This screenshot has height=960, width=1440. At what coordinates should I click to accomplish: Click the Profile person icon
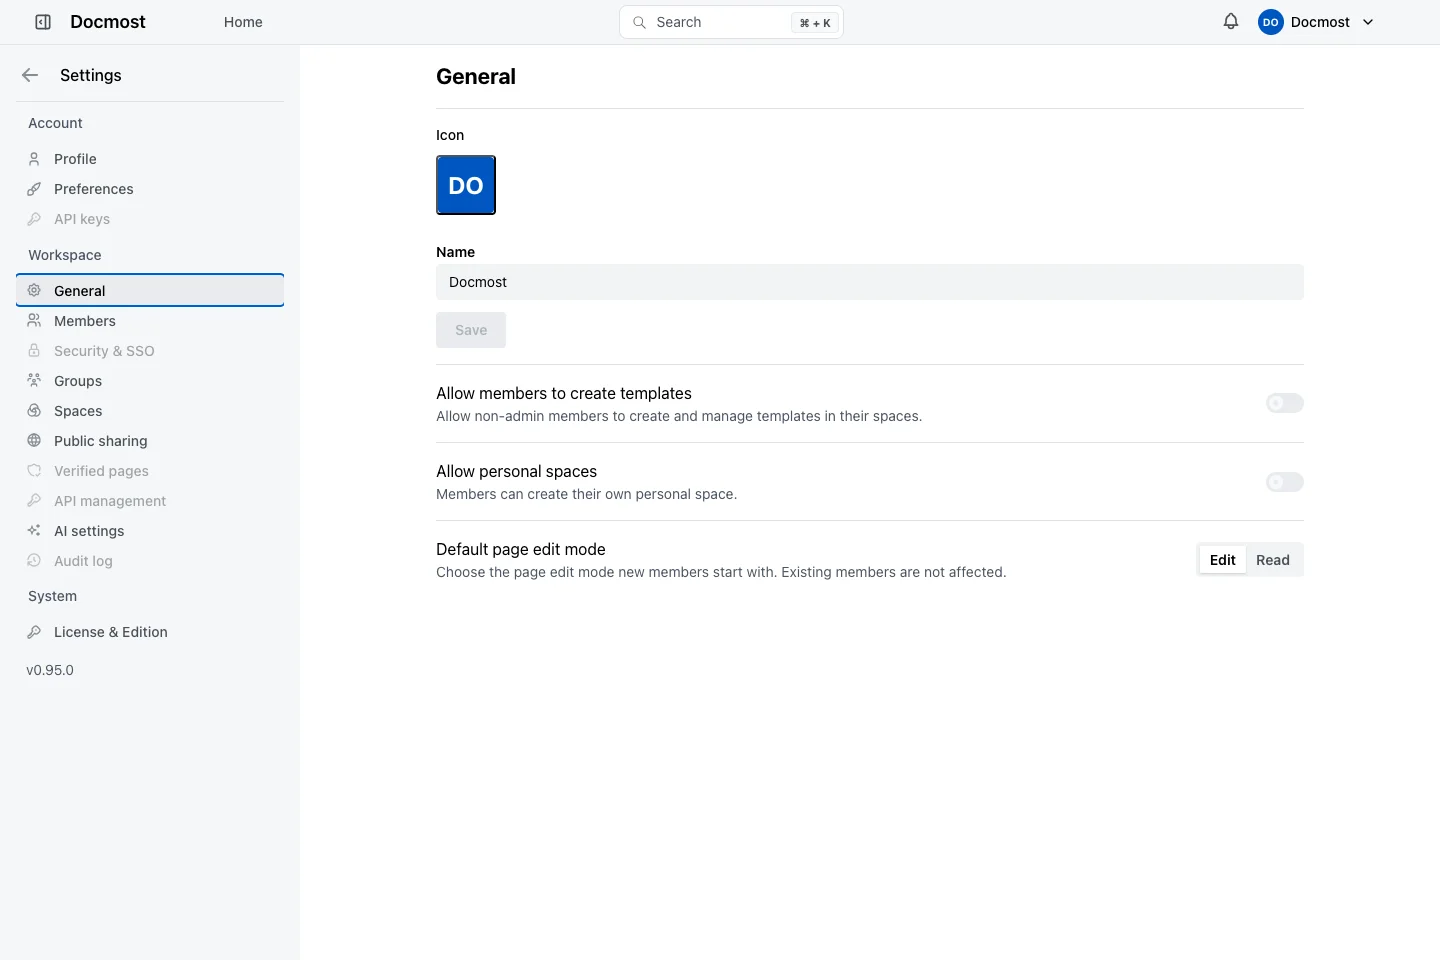coord(34,159)
